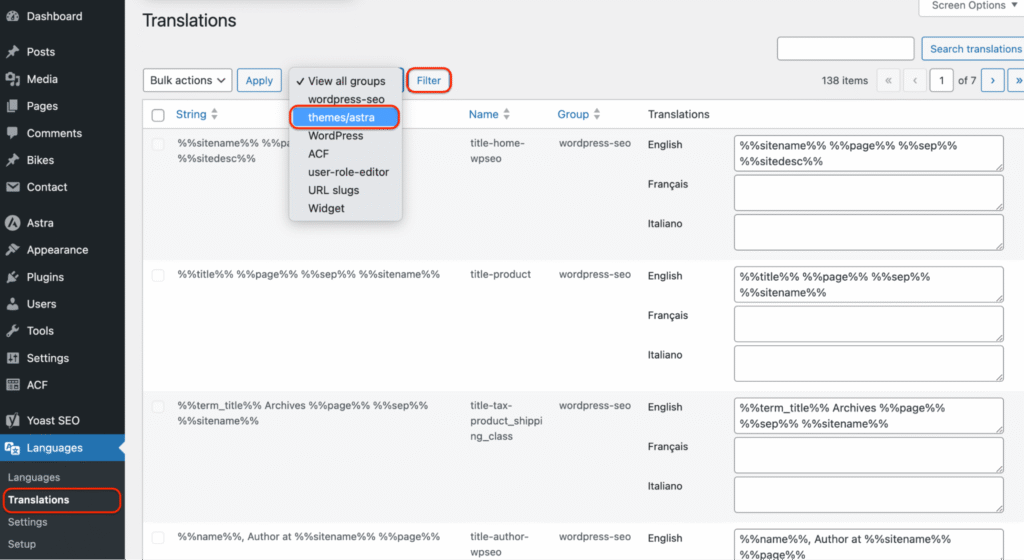Click the Tools wrench icon
The image size is (1024, 560).
click(x=12, y=331)
